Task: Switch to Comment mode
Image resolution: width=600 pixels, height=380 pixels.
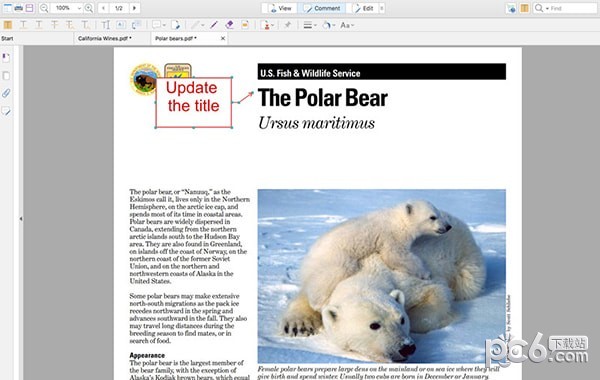Action: click(322, 8)
